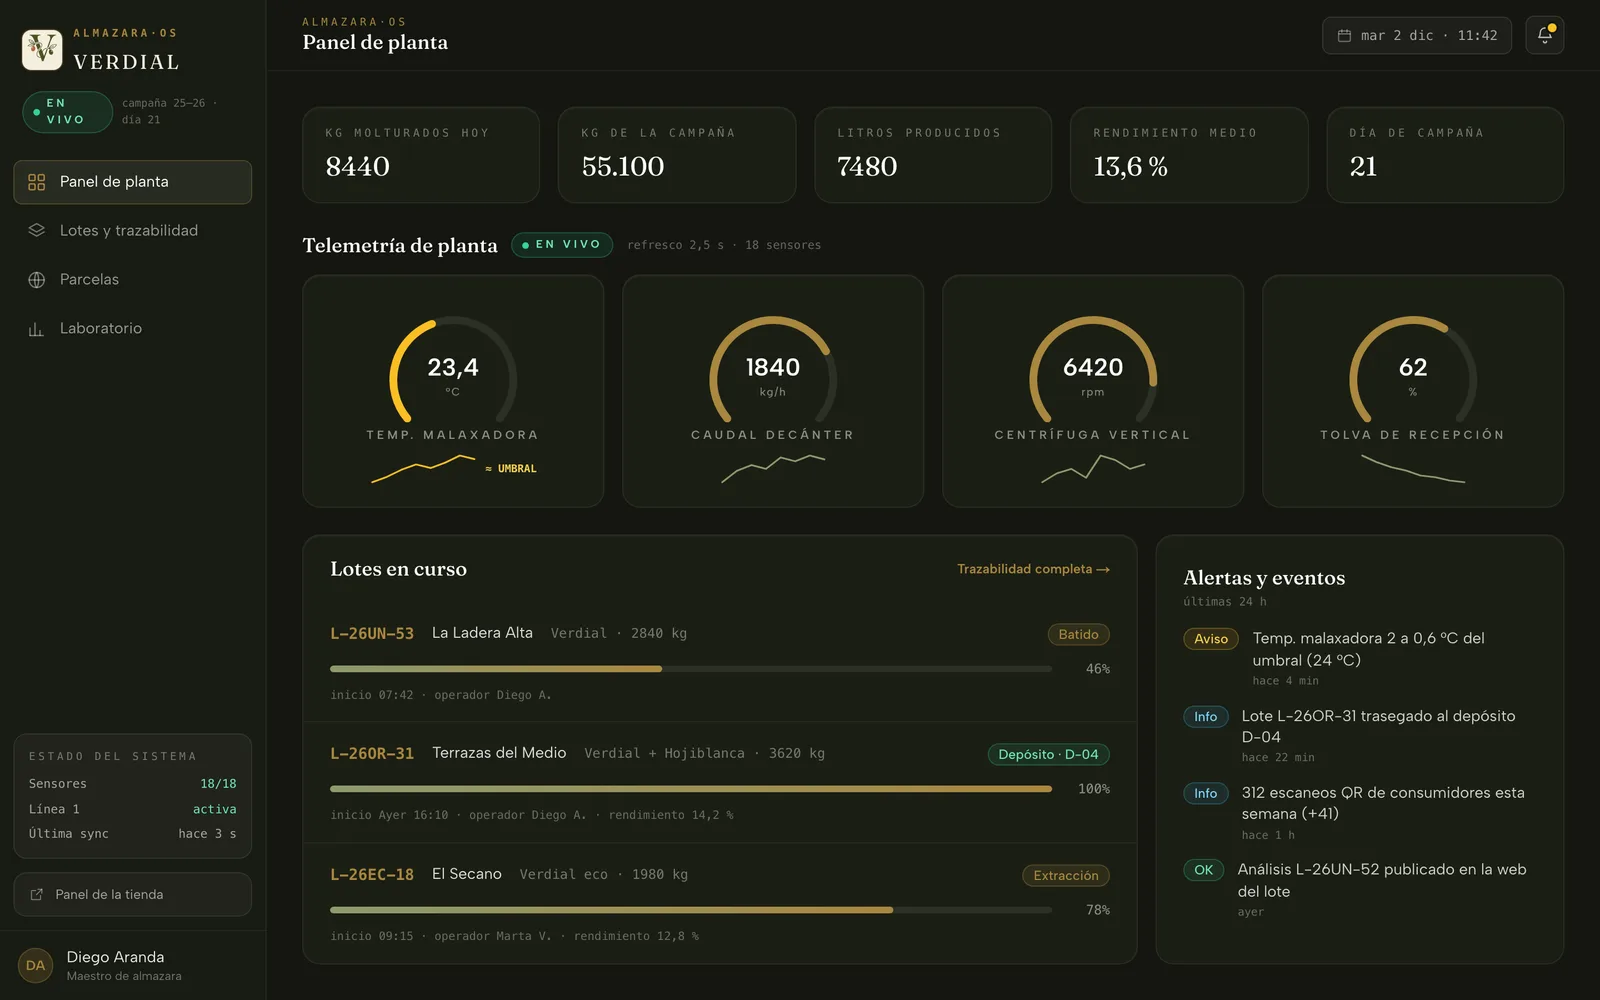This screenshot has height=1000, width=1600.
Task: Open the notifications bell icon
Action: click(1544, 35)
